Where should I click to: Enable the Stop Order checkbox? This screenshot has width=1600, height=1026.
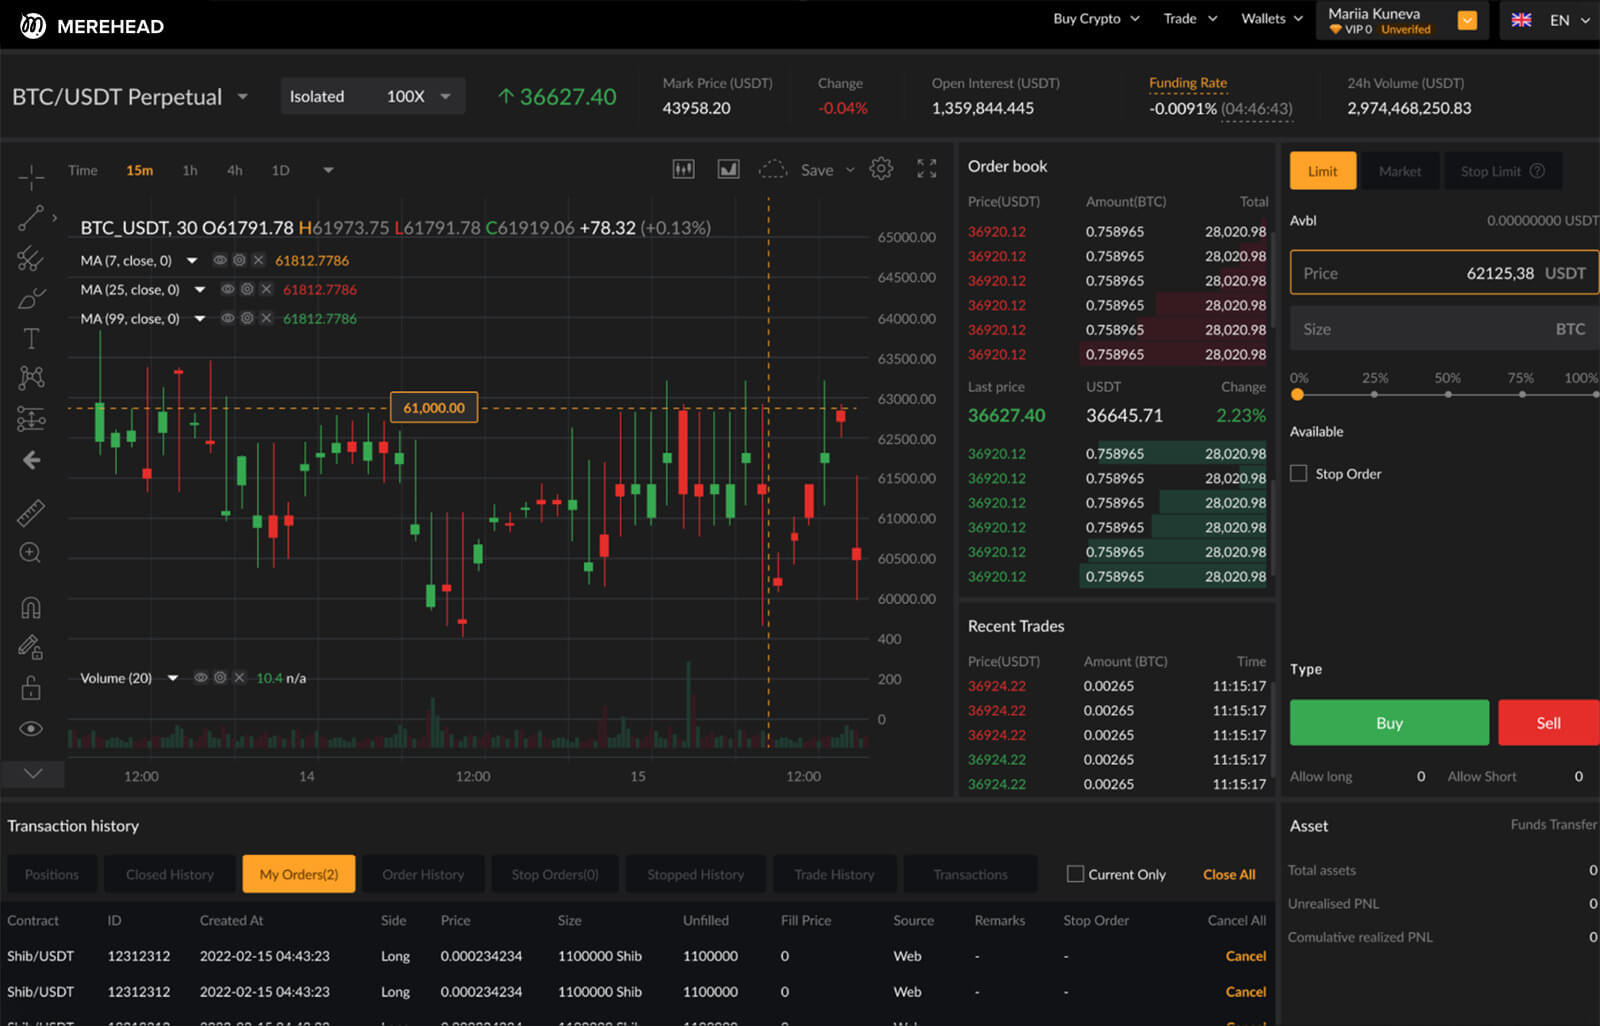pos(1298,473)
